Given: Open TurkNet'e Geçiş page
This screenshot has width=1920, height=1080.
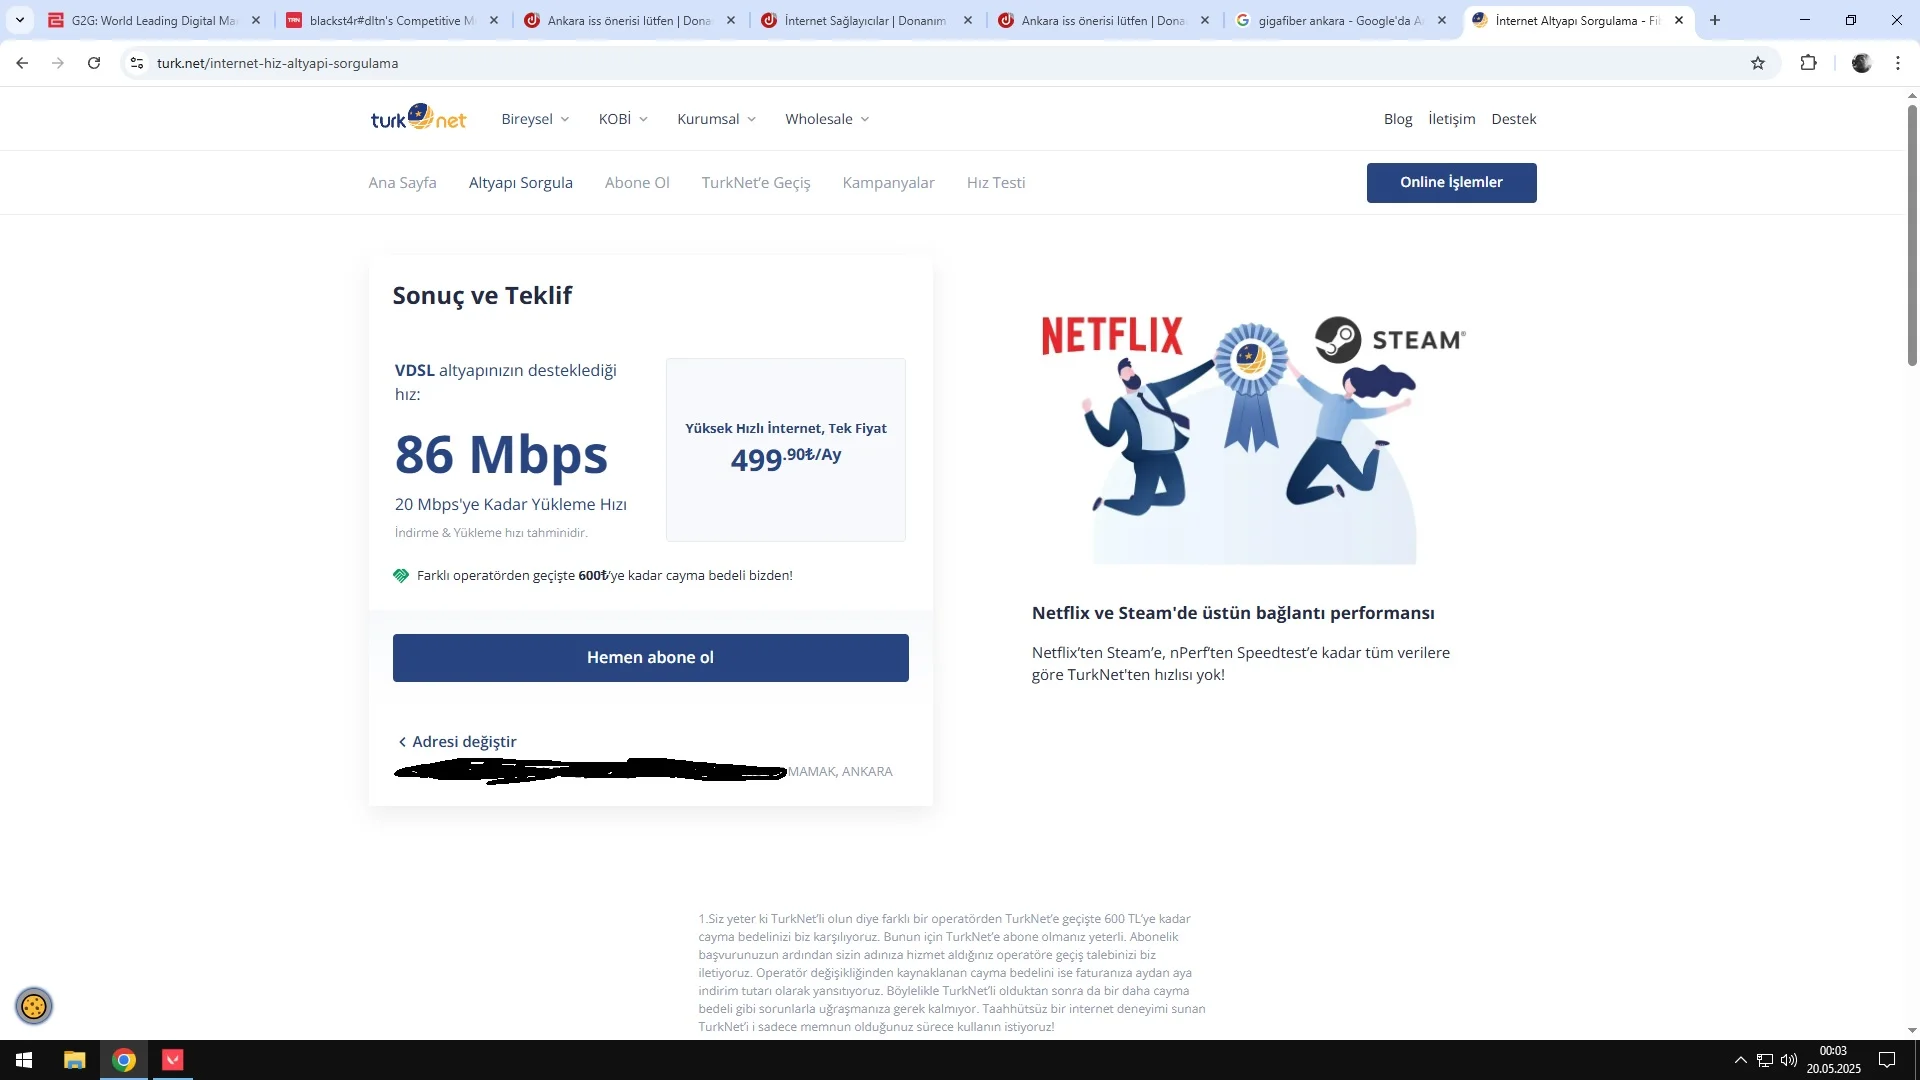Looking at the screenshot, I should tap(756, 183).
